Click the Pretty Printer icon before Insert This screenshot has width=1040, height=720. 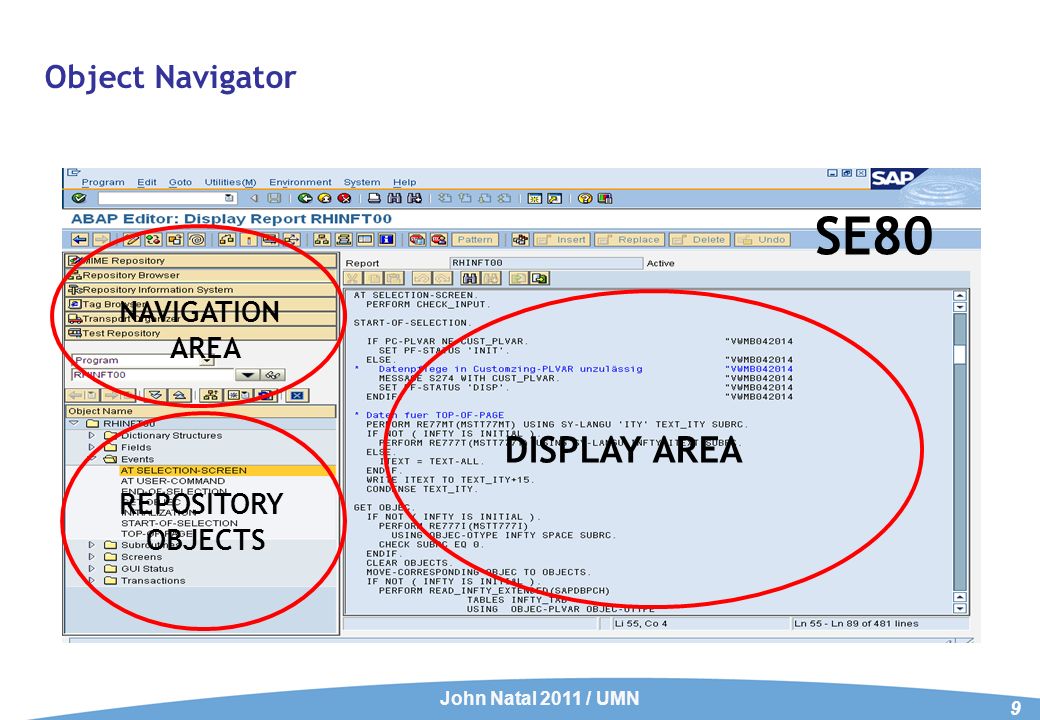pos(521,239)
